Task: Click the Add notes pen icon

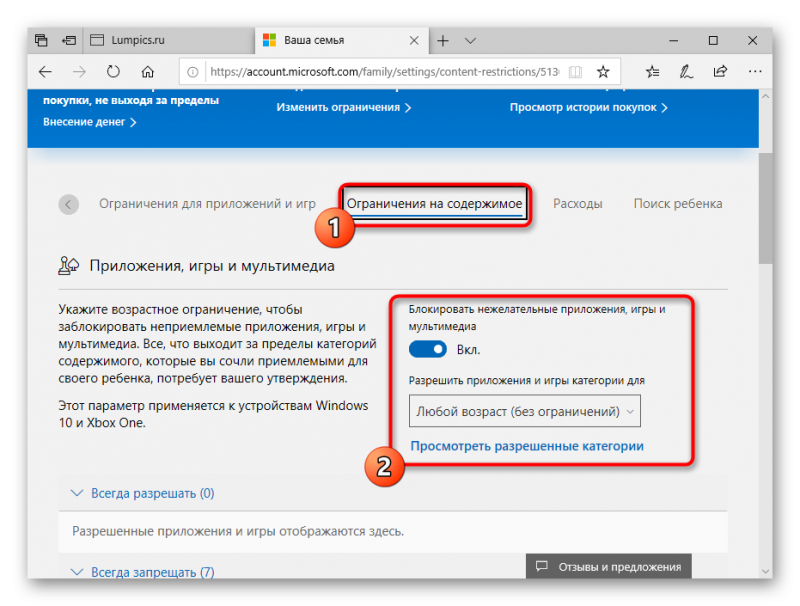Action: click(686, 72)
